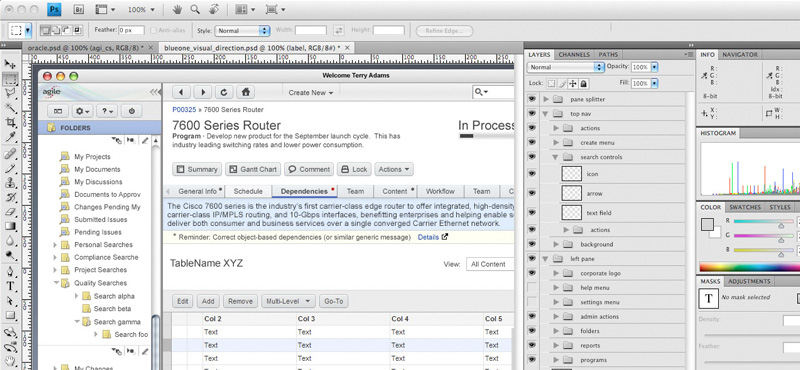This screenshot has width=800, height=370.
Task: Select the Lasso tool
Action: pos(10,93)
